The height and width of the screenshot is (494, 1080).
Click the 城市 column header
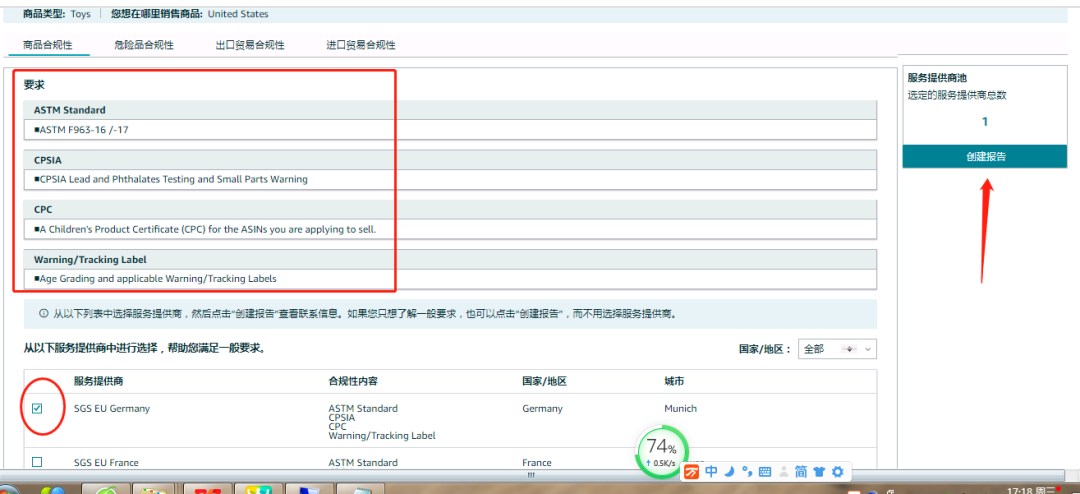[x=674, y=382]
